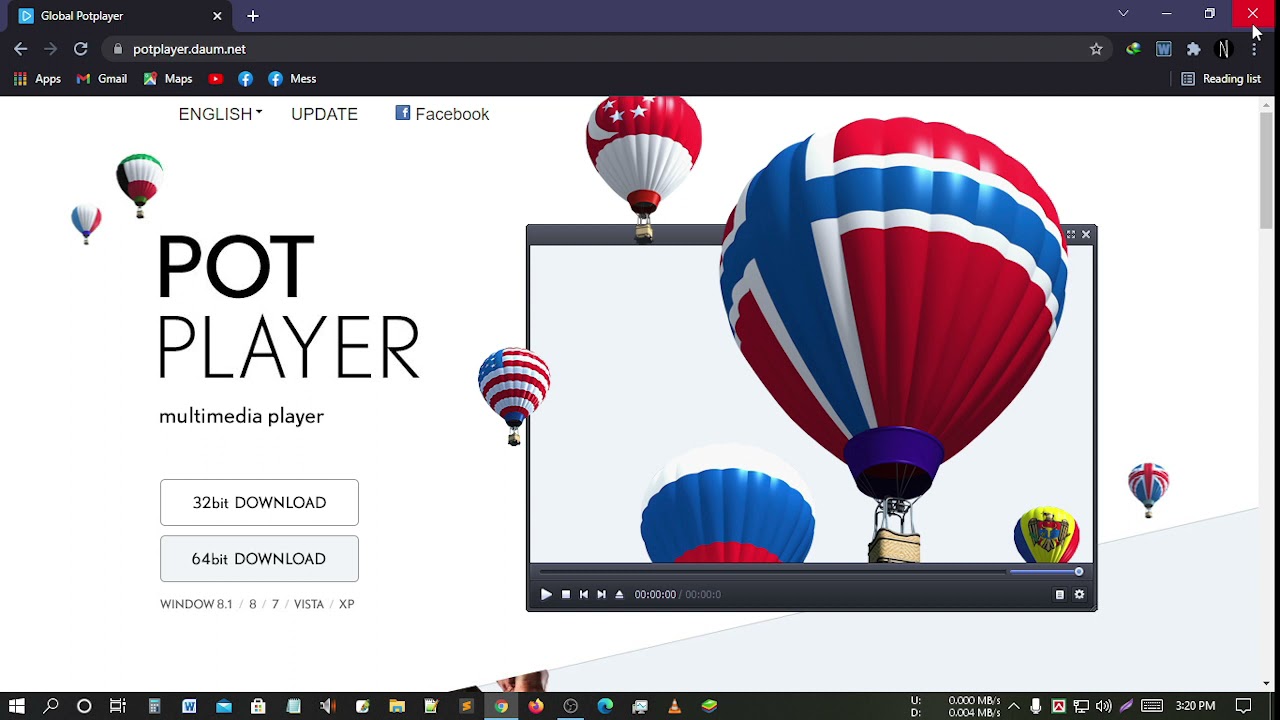Image resolution: width=1280 pixels, height=720 pixels.
Task: Click the previous track button in player
Action: [584, 594]
